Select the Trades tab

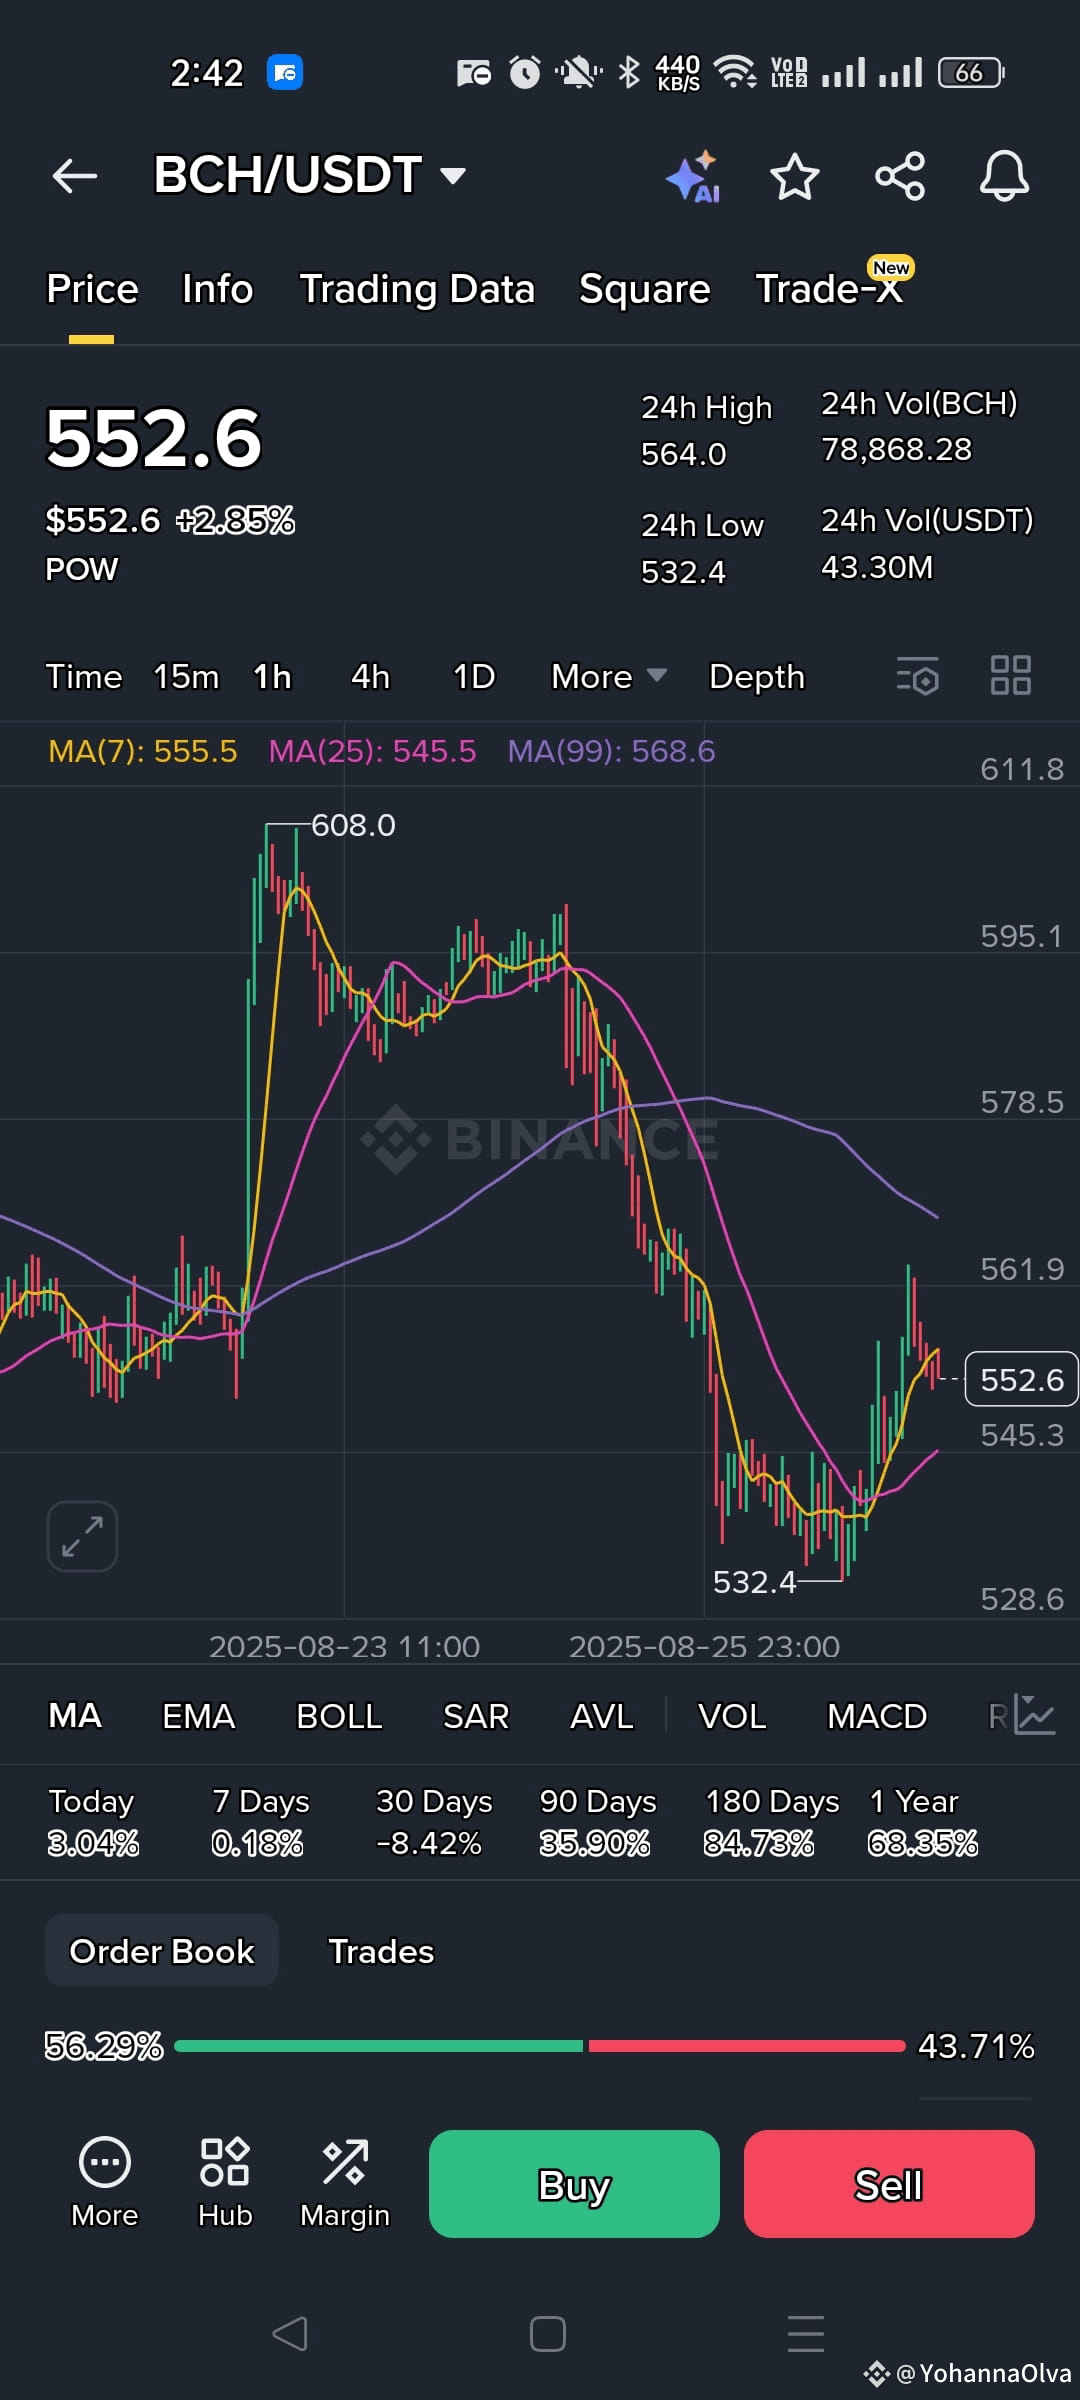[x=382, y=1951]
